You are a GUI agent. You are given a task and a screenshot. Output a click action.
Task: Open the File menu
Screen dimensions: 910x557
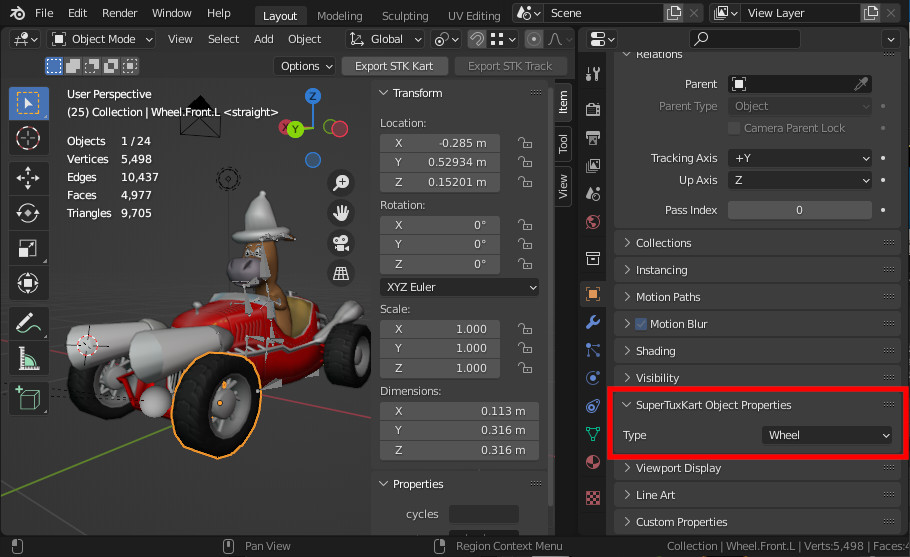click(x=44, y=13)
